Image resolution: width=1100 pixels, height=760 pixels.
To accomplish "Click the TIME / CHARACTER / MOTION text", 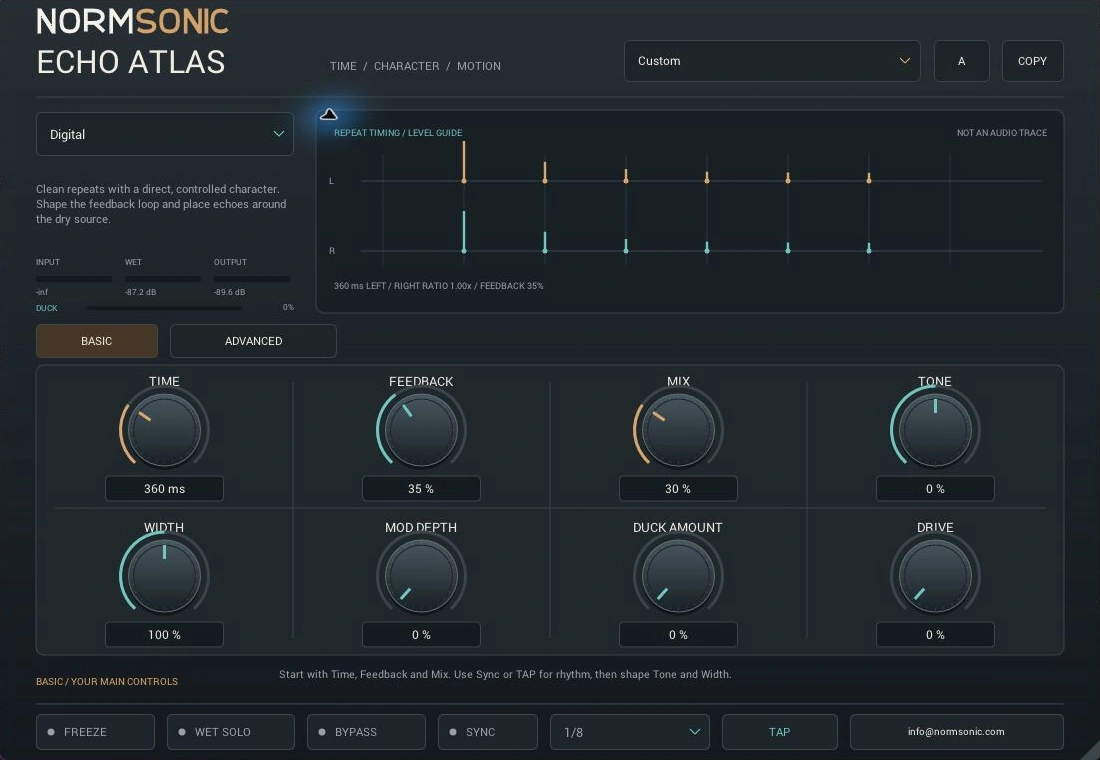I will (415, 66).
